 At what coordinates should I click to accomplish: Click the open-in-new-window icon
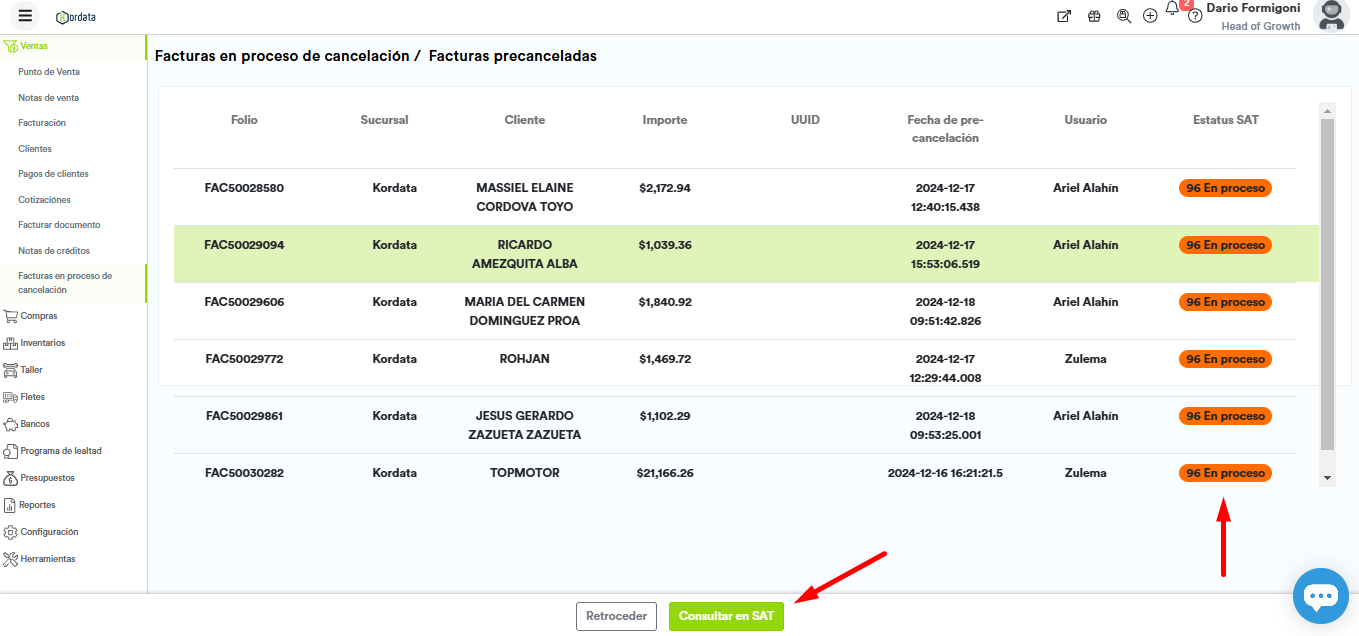[x=1064, y=16]
